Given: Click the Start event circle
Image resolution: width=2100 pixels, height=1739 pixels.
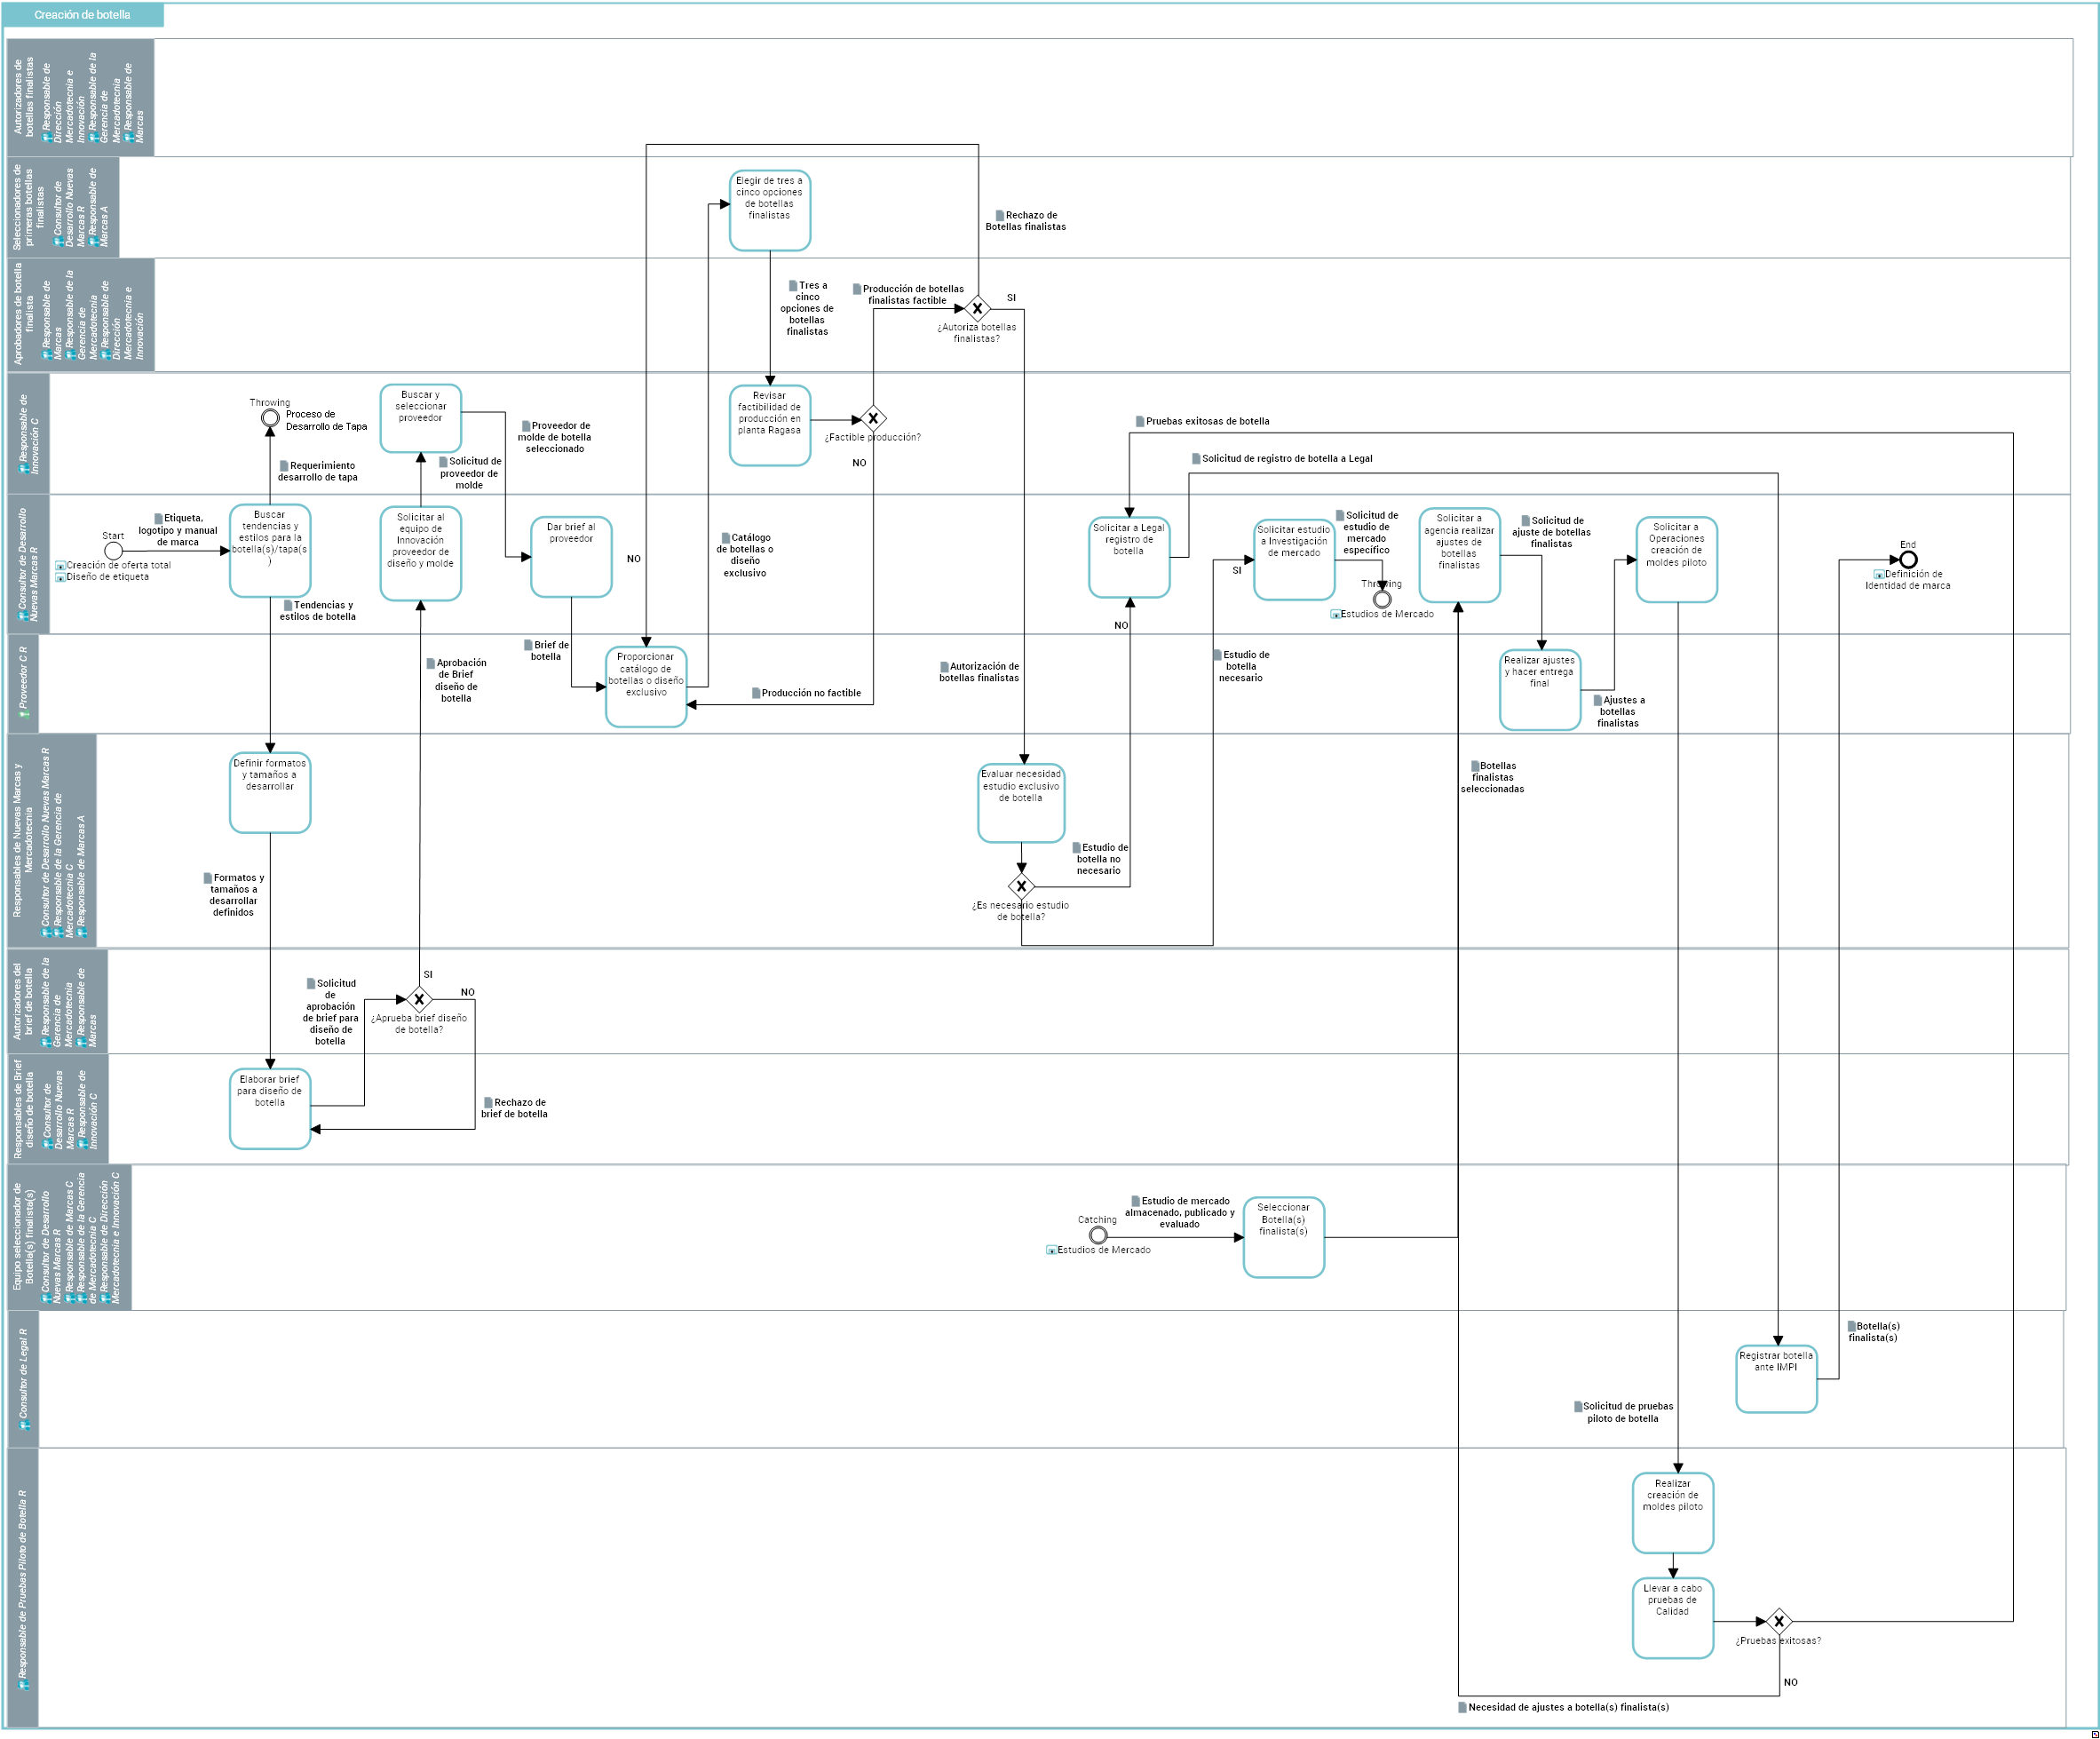Looking at the screenshot, I should coord(114,551).
